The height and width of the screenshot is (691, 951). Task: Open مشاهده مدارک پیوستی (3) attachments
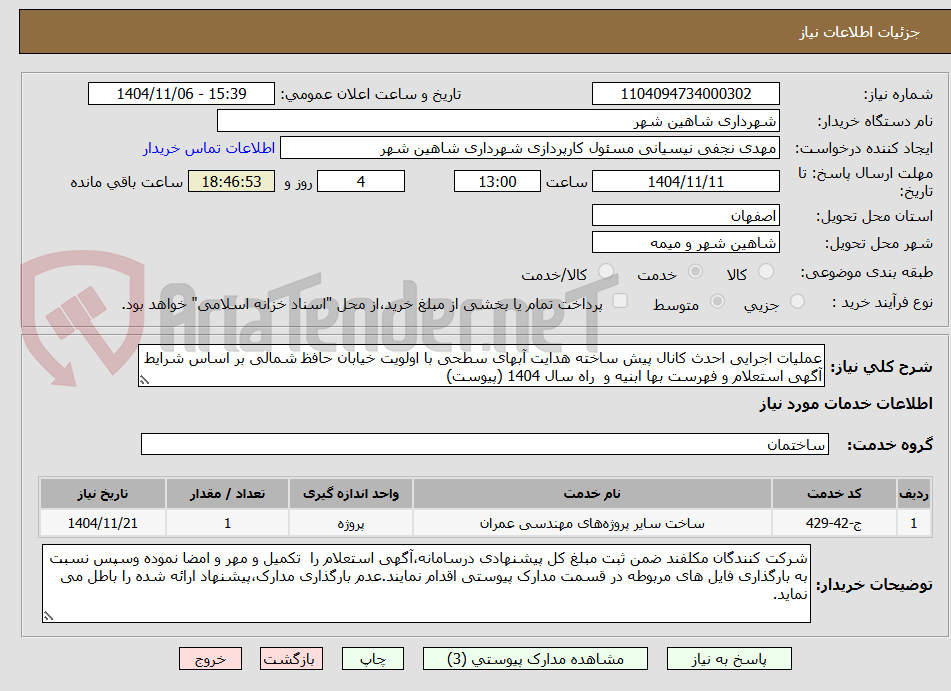pyautogui.click(x=535, y=659)
